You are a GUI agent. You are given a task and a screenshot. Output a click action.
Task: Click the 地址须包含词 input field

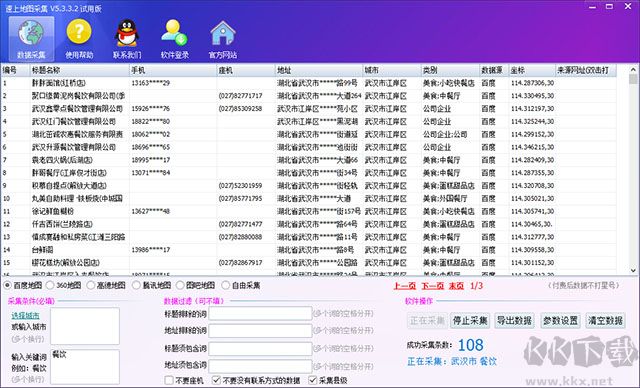(260, 366)
